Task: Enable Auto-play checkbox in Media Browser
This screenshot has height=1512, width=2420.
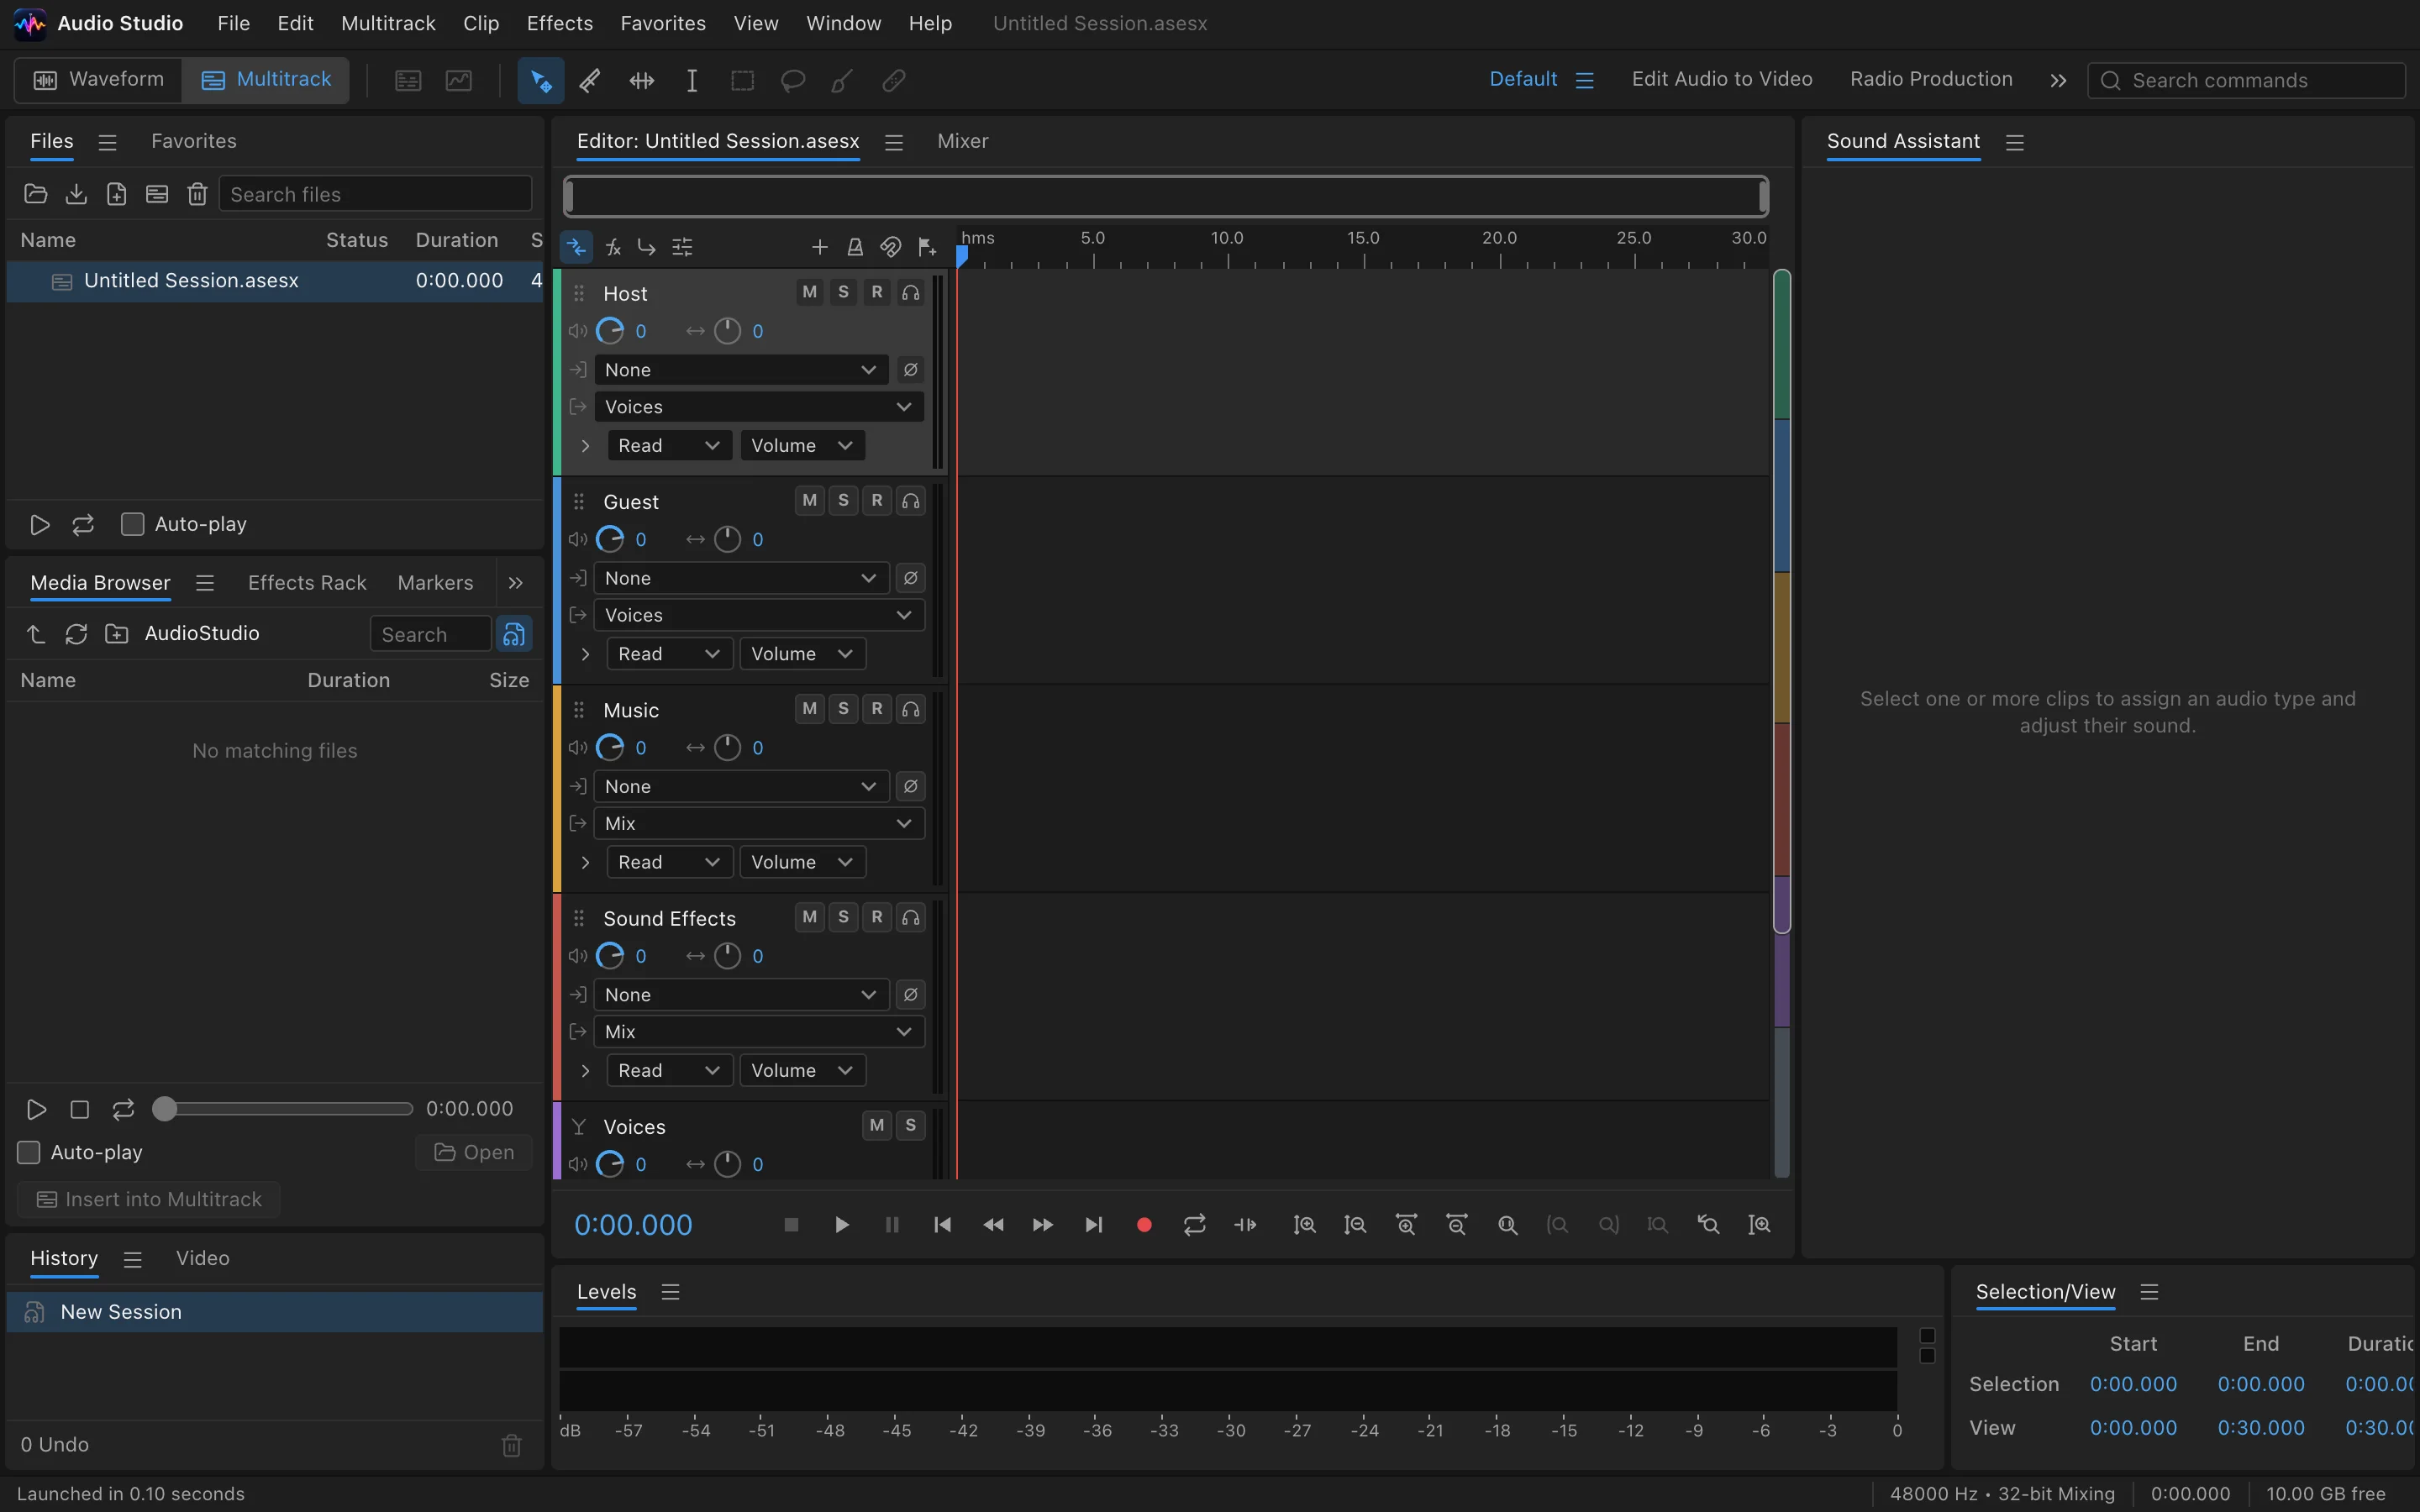Action: pyautogui.click(x=29, y=1152)
